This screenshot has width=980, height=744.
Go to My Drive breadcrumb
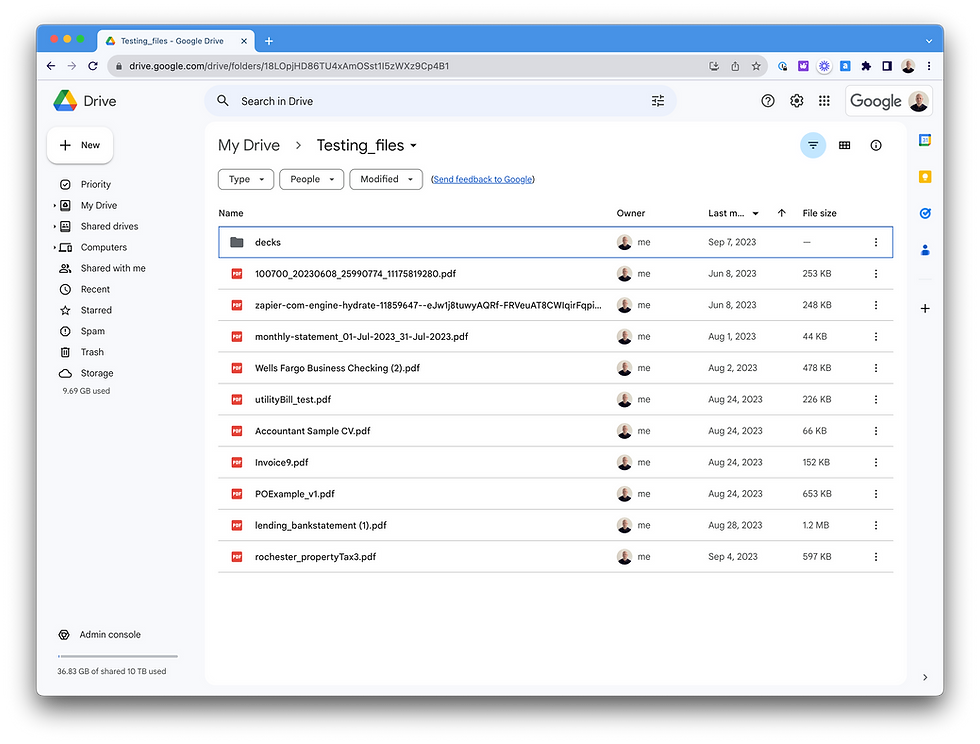coord(249,145)
